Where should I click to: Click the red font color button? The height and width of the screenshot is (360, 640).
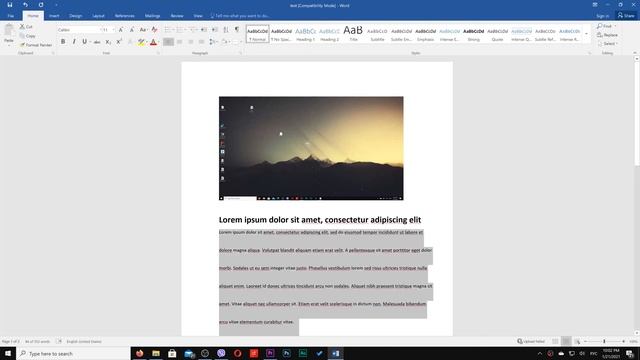click(x=153, y=42)
